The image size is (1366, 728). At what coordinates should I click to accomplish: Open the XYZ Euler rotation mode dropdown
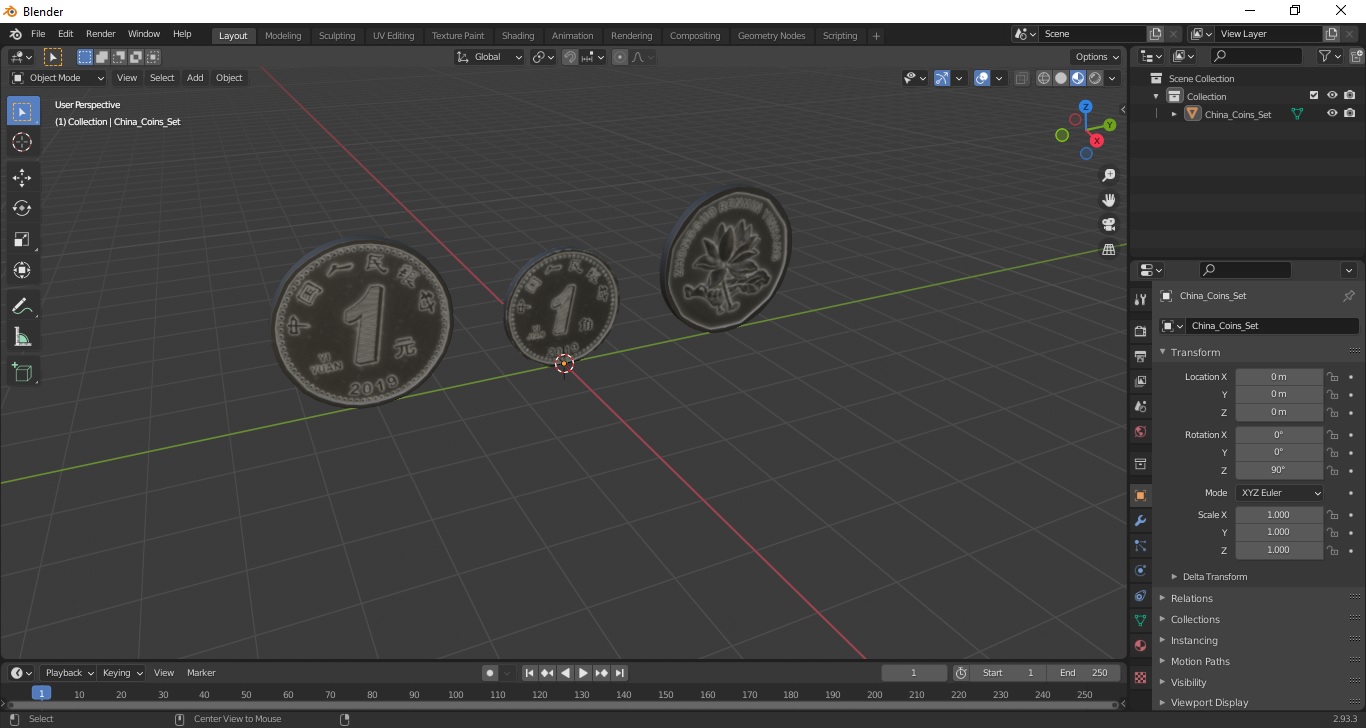click(x=1280, y=493)
